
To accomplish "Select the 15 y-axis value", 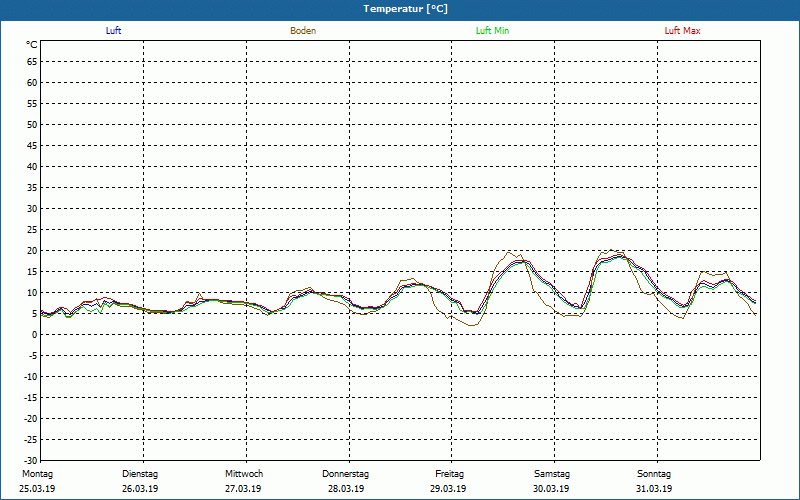I will [32, 271].
